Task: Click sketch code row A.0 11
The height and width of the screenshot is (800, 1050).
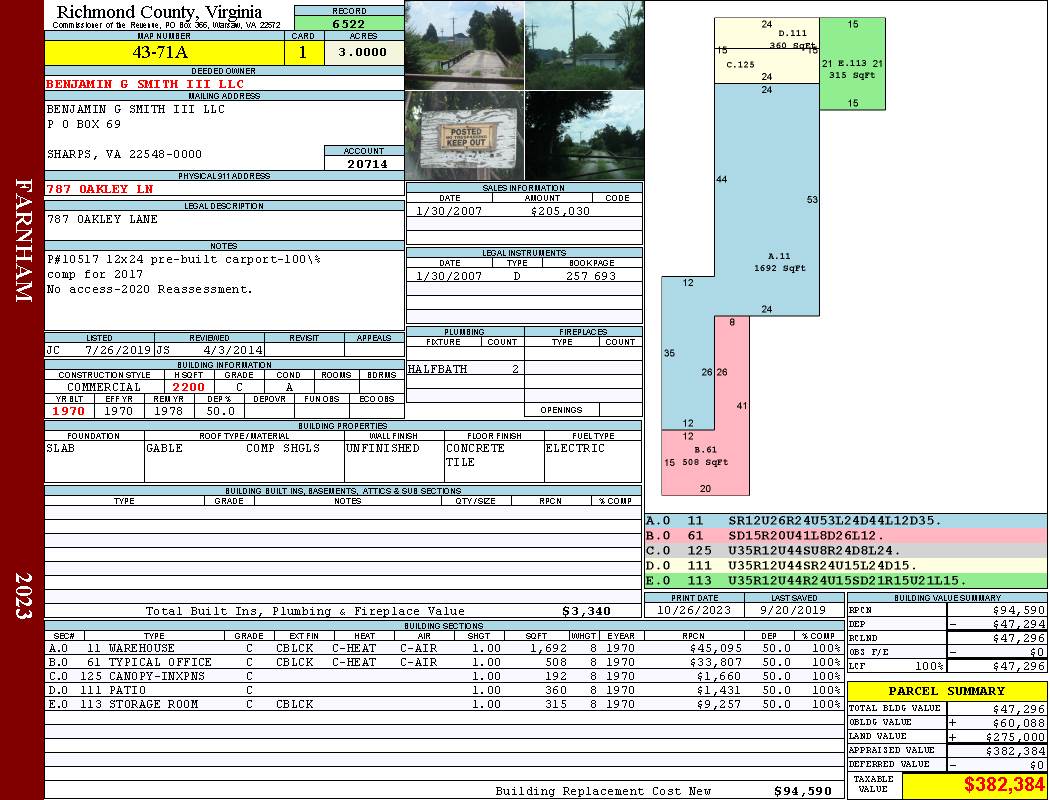Action: [846, 521]
